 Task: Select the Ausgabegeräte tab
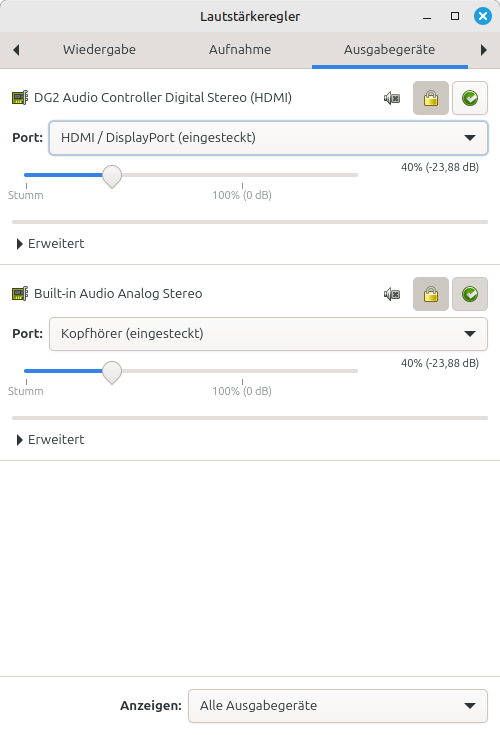389,50
